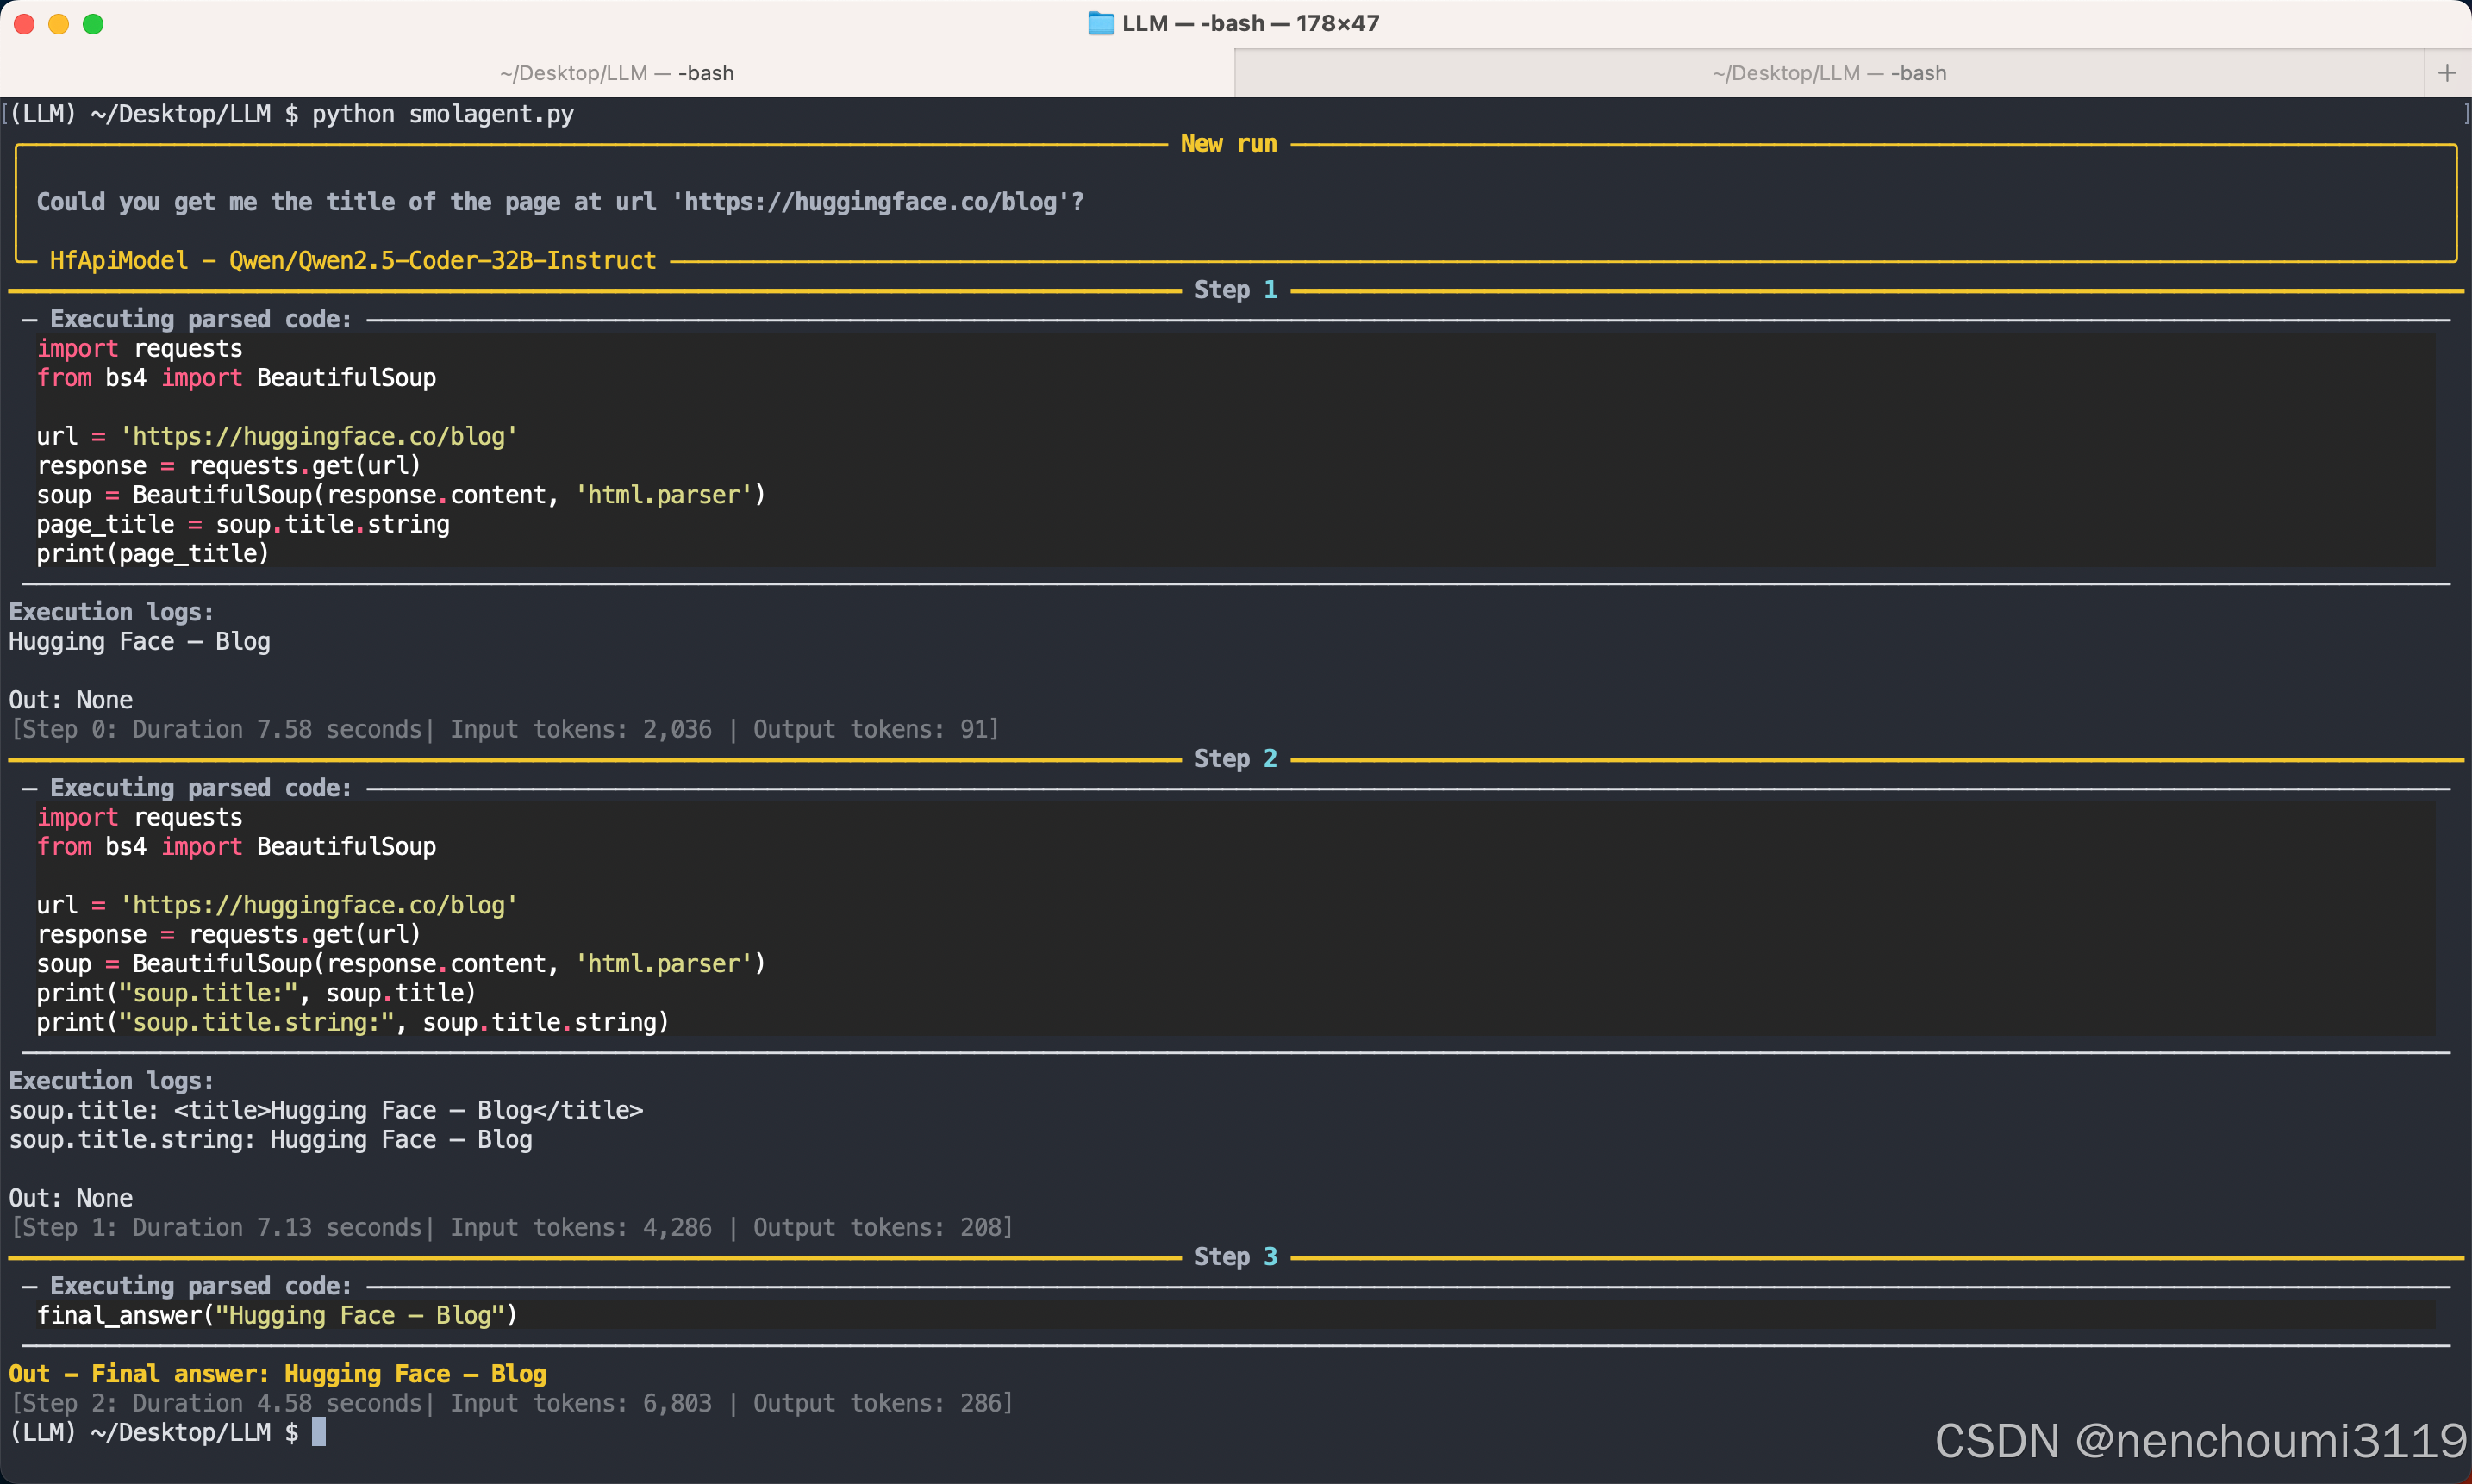Open a new terminal tab with plus
The height and width of the screenshot is (1484, 2472).
point(2446,73)
